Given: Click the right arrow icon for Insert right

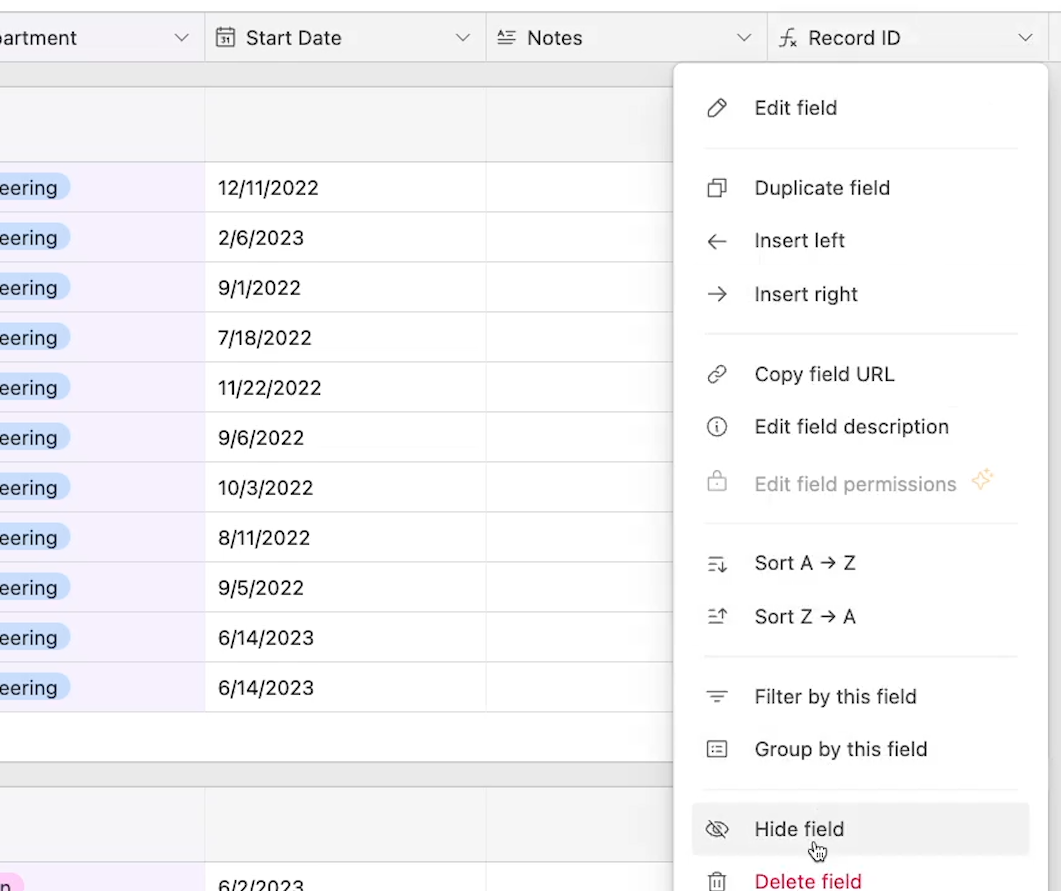Looking at the screenshot, I should coord(717,294).
